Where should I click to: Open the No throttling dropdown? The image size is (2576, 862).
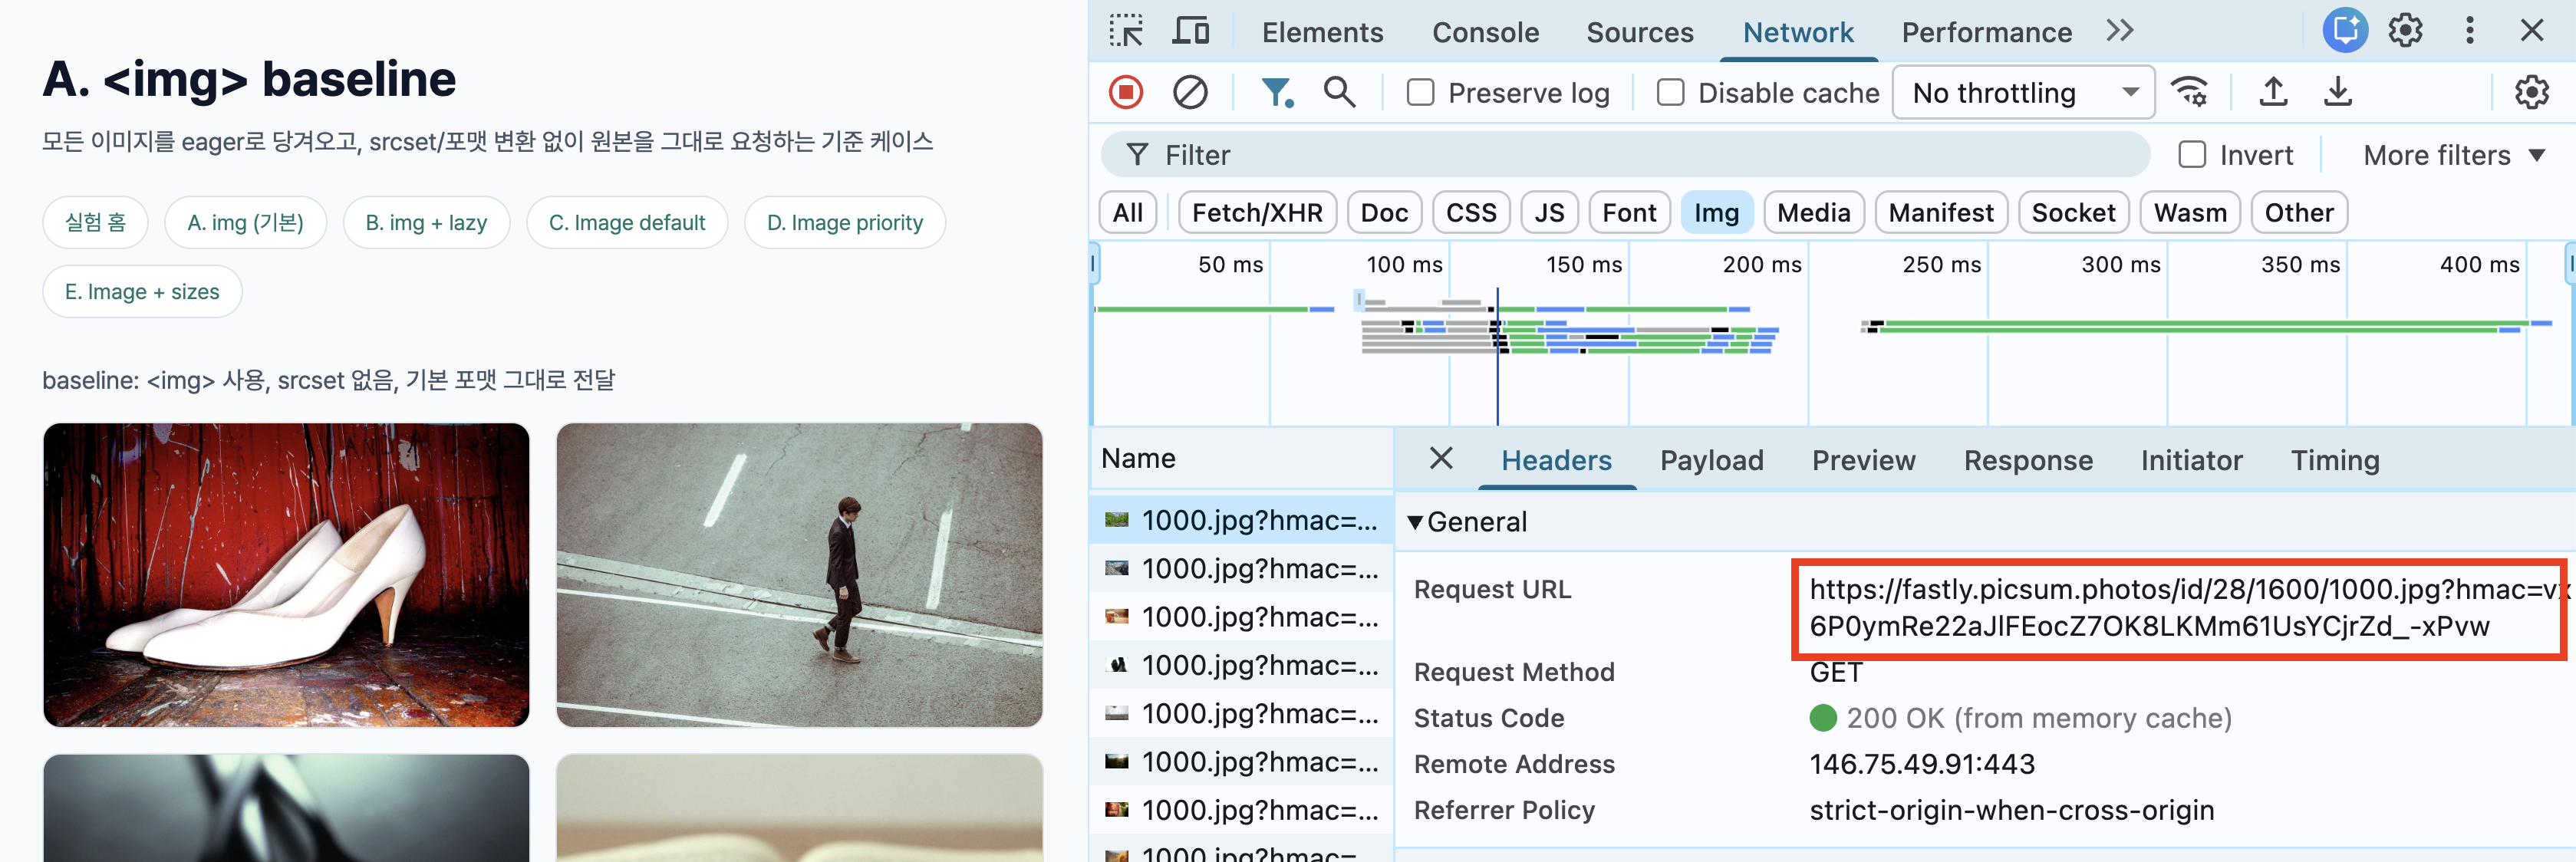(x=2024, y=93)
